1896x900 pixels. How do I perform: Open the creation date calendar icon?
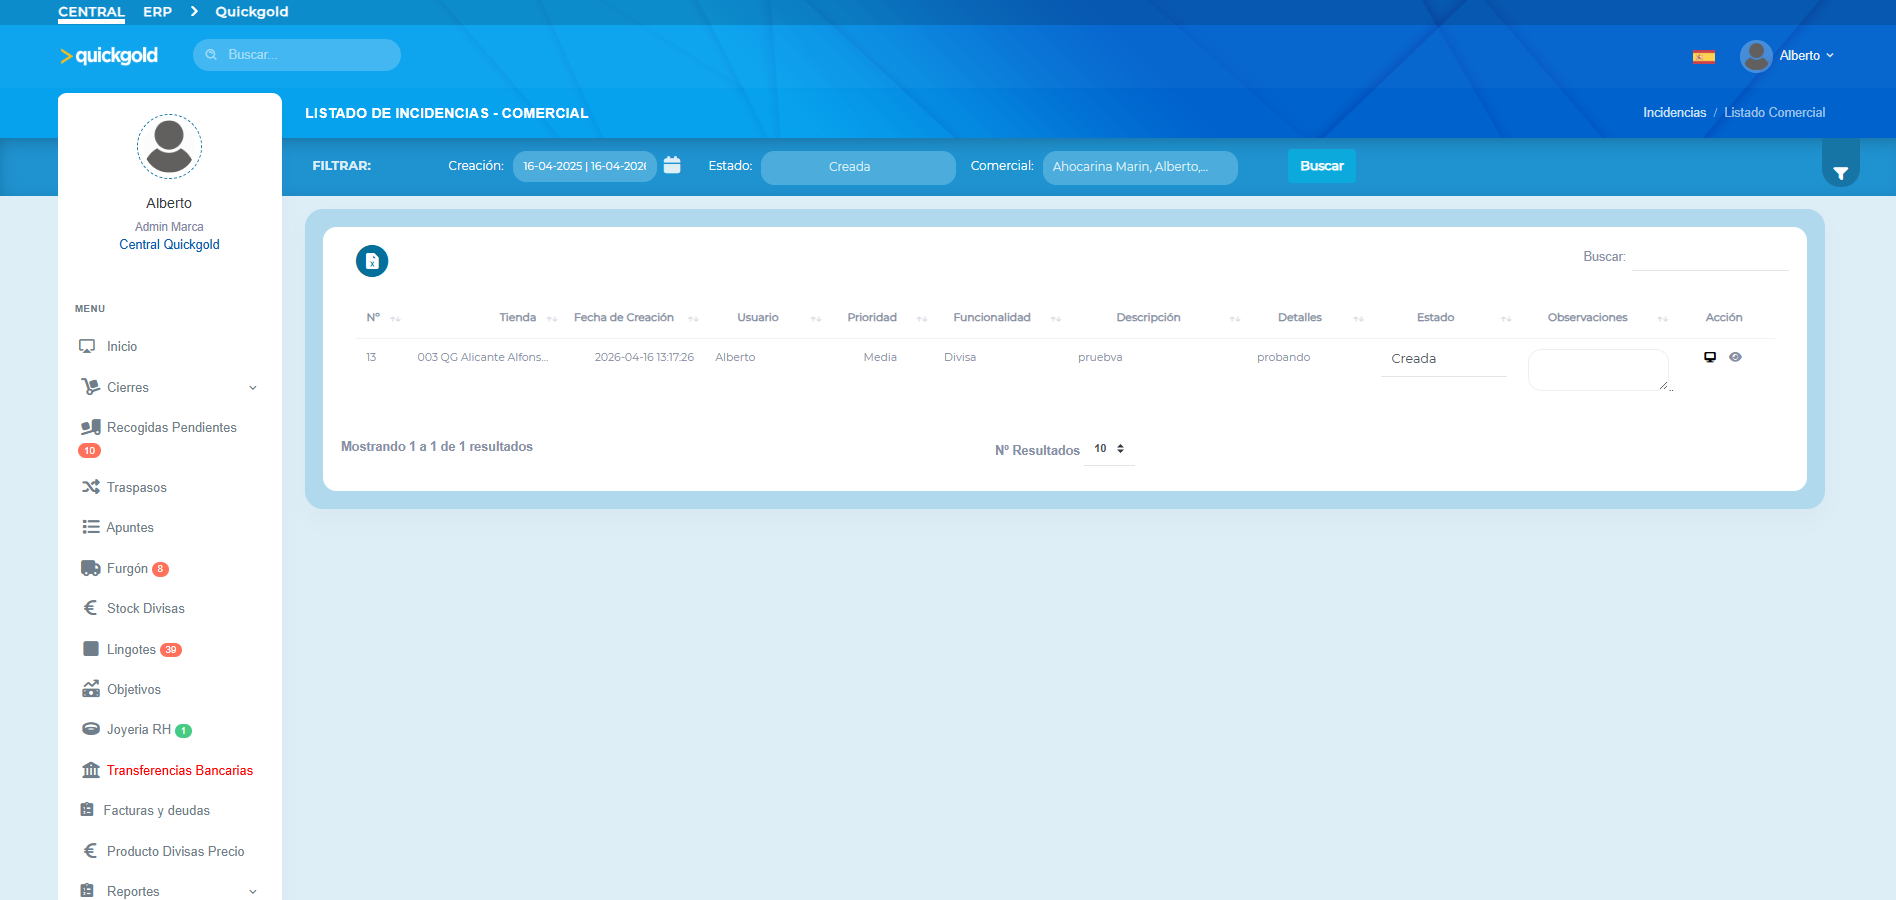[x=672, y=165]
